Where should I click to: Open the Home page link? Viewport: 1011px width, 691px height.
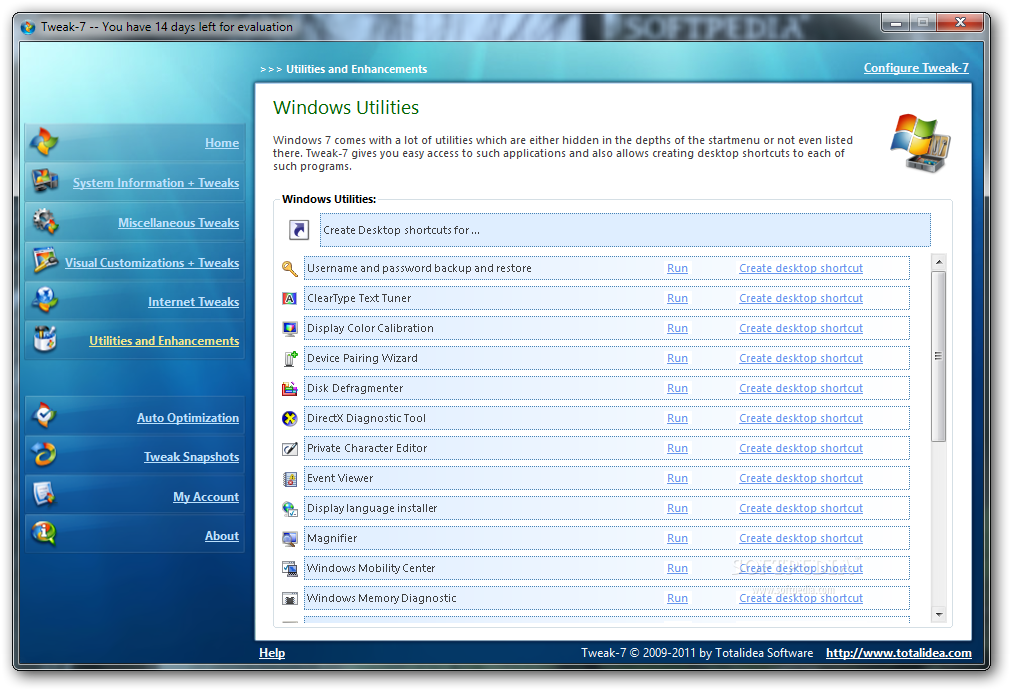[x=221, y=143]
